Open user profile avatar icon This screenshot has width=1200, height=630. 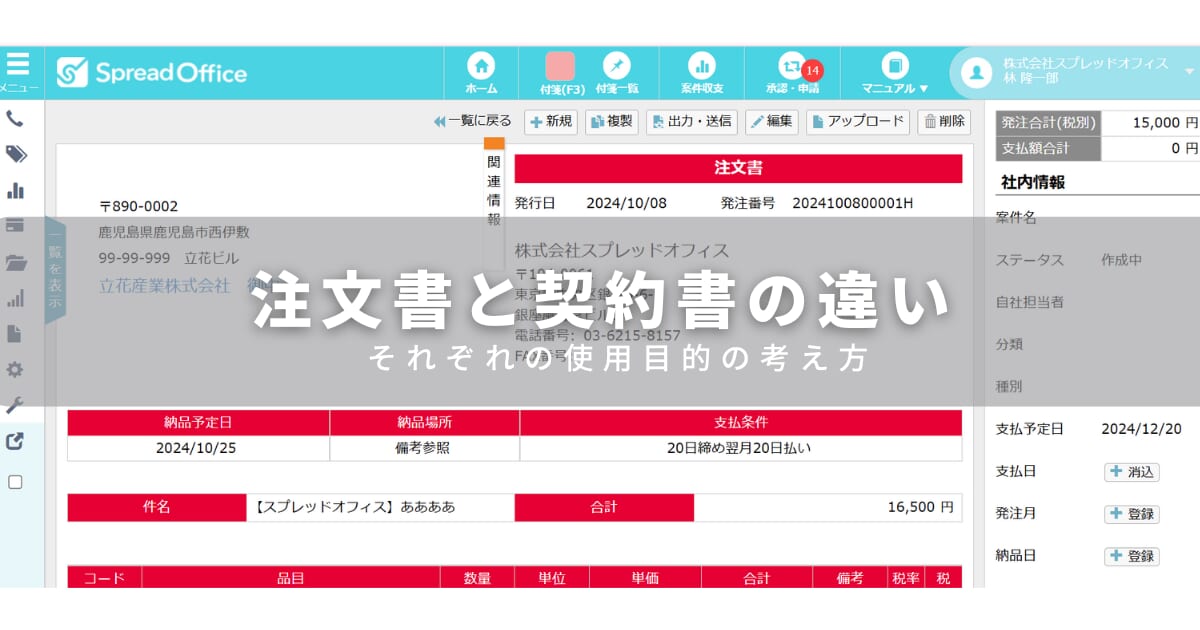click(975, 71)
